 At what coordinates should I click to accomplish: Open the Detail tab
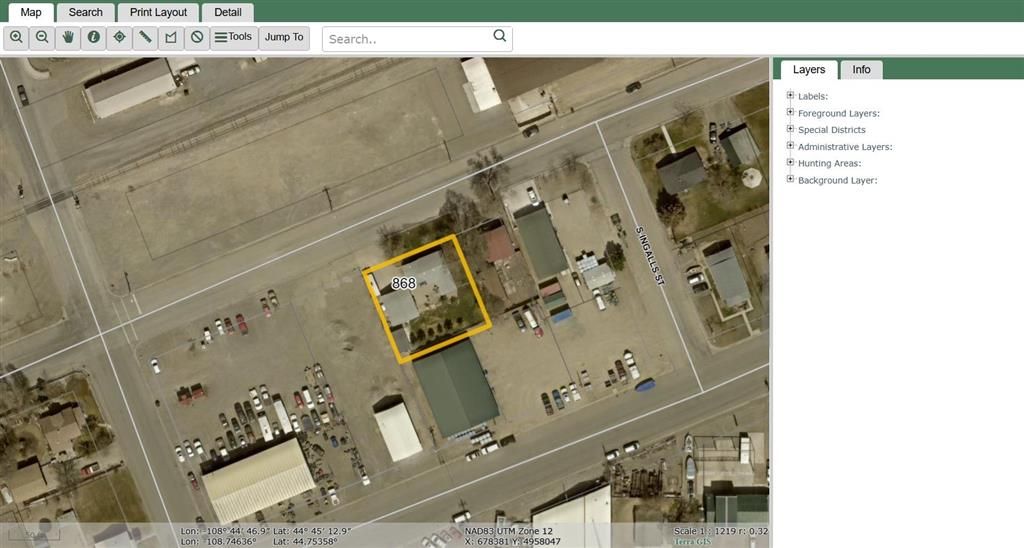tap(228, 12)
